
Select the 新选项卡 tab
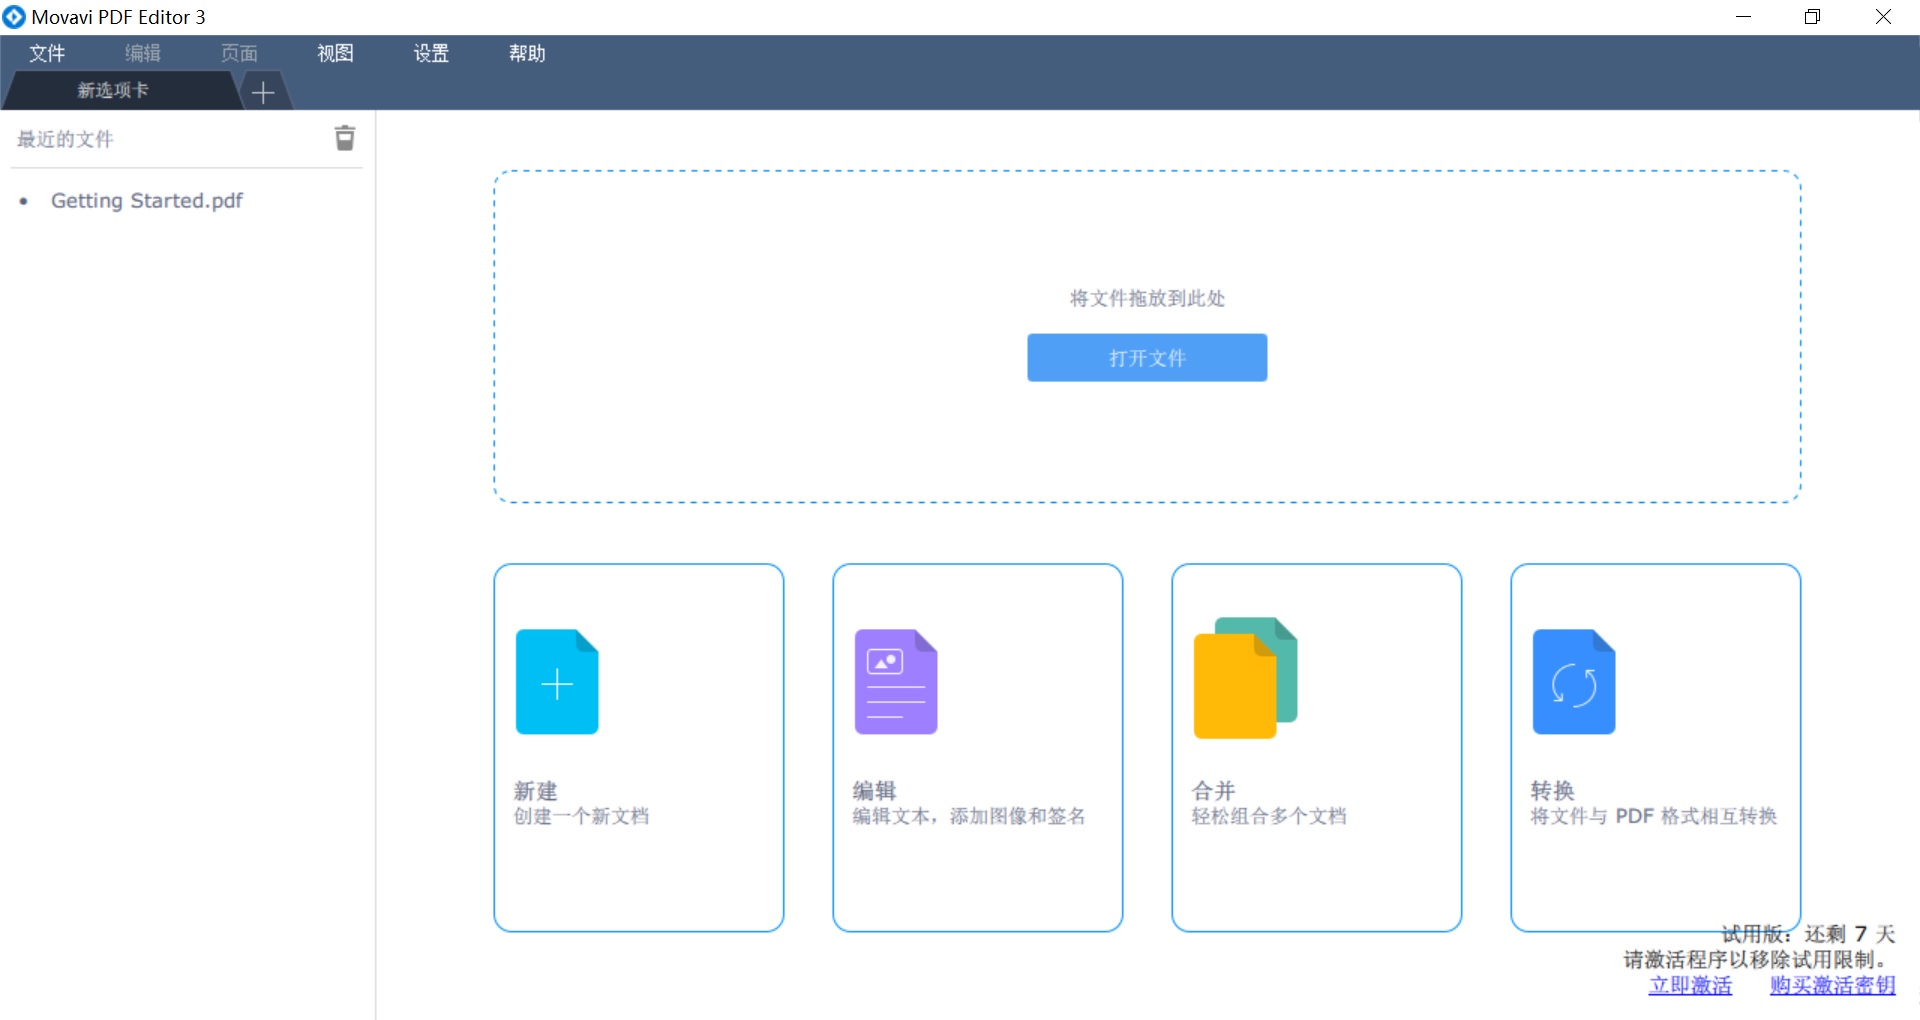pyautogui.click(x=114, y=90)
